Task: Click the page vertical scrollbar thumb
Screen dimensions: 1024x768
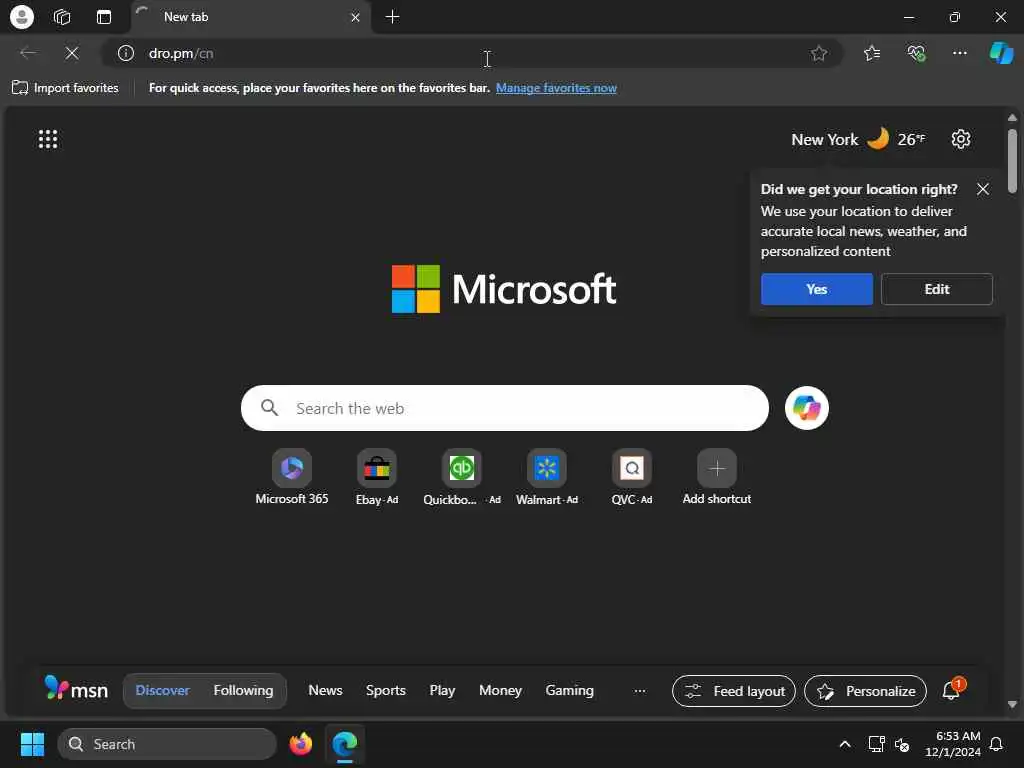Action: pos(1012,161)
